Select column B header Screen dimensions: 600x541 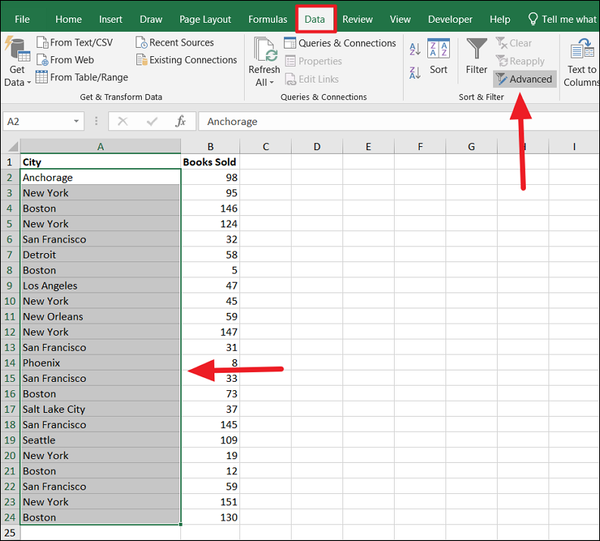(x=210, y=147)
